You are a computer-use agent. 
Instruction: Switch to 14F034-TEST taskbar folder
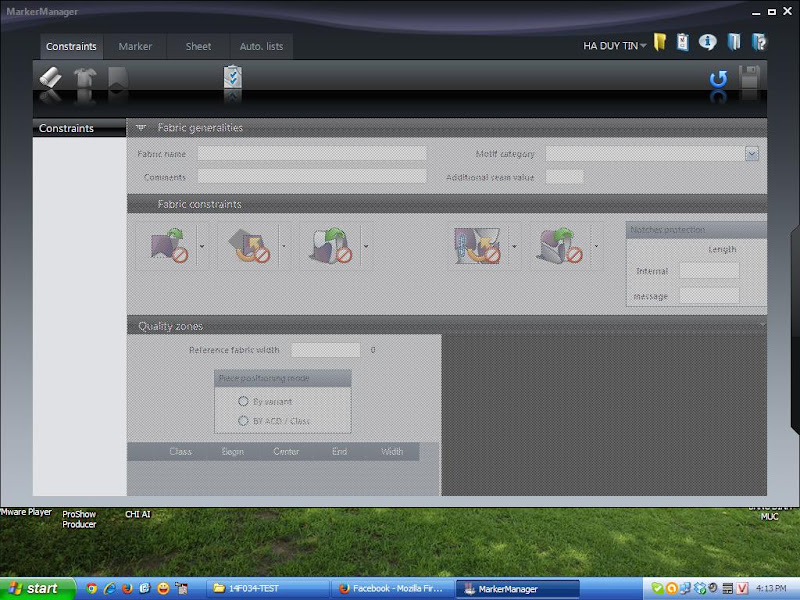point(268,589)
